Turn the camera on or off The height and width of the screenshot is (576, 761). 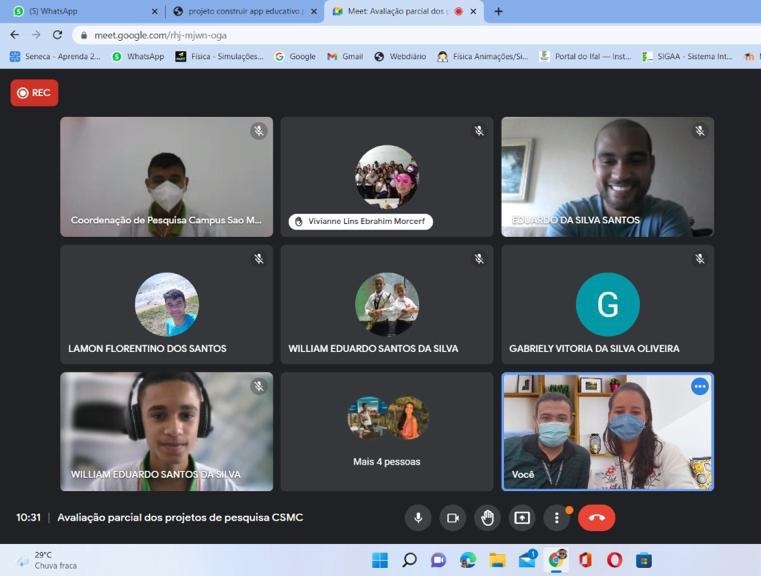pyautogui.click(x=452, y=517)
